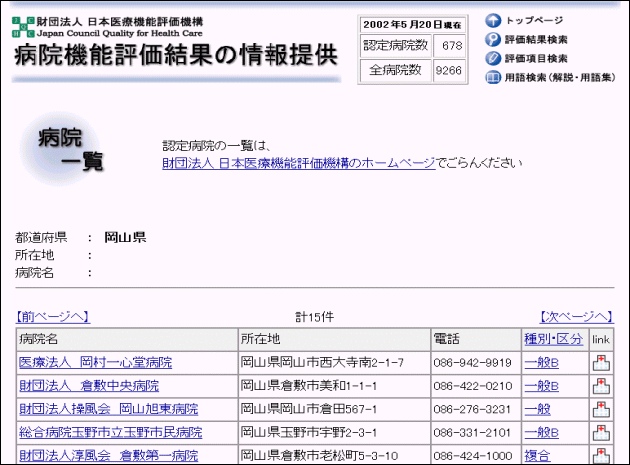Open 財団法人 倉敷中央病院 hospital link
630x465 pixels.
88,386
